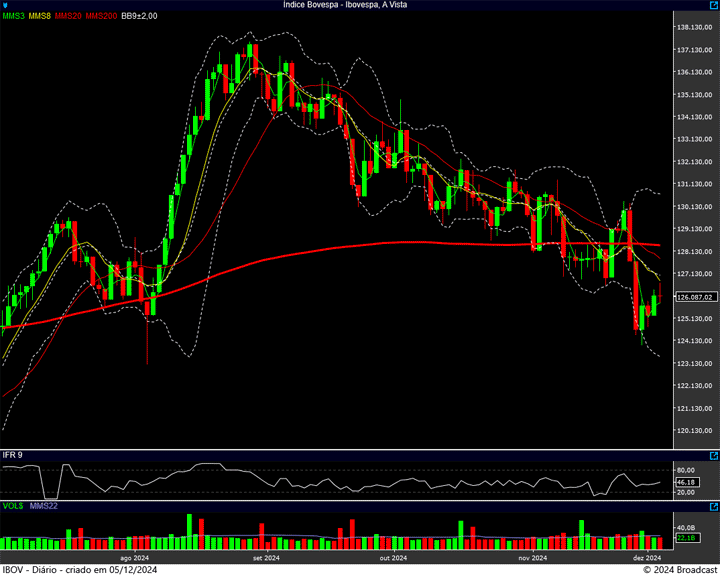
Task: Select the MMS3 indicator label
Action: (14, 16)
